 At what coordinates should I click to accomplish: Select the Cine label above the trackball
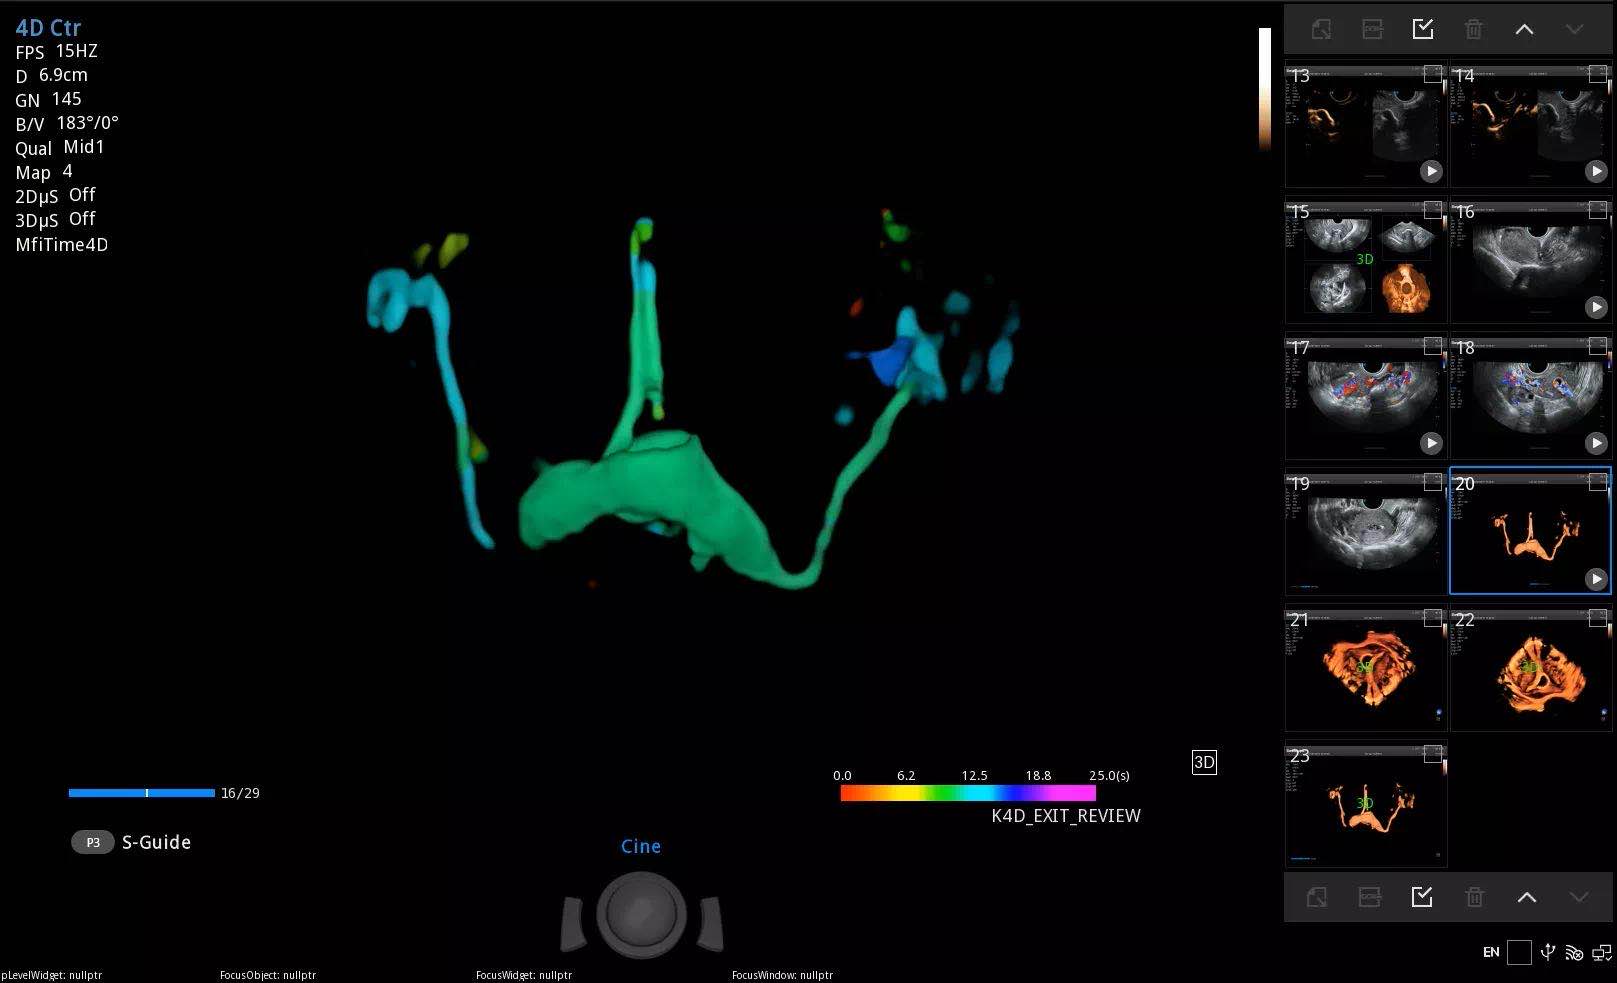click(x=640, y=846)
